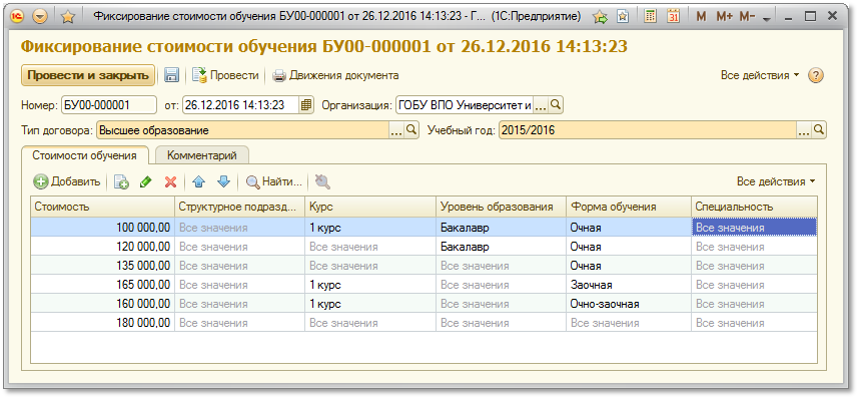Switch to Стоимости обучения tab
Image resolution: width=859 pixels, height=399 pixels.
pyautogui.click(x=84, y=155)
